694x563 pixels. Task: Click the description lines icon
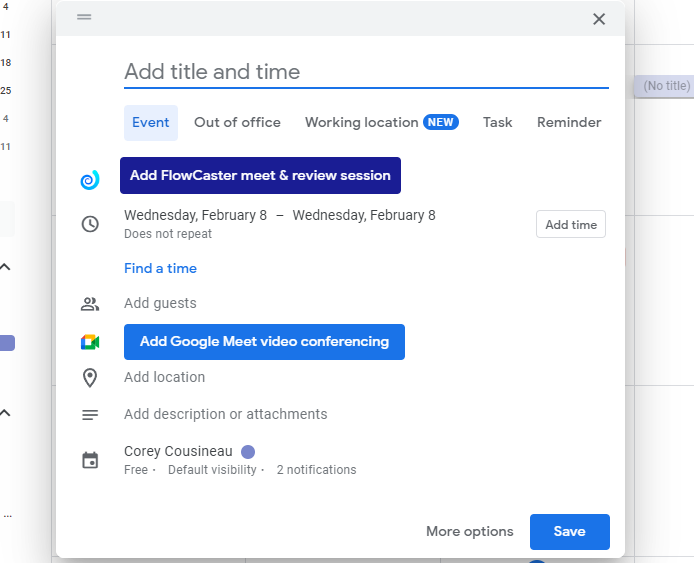[x=90, y=415]
